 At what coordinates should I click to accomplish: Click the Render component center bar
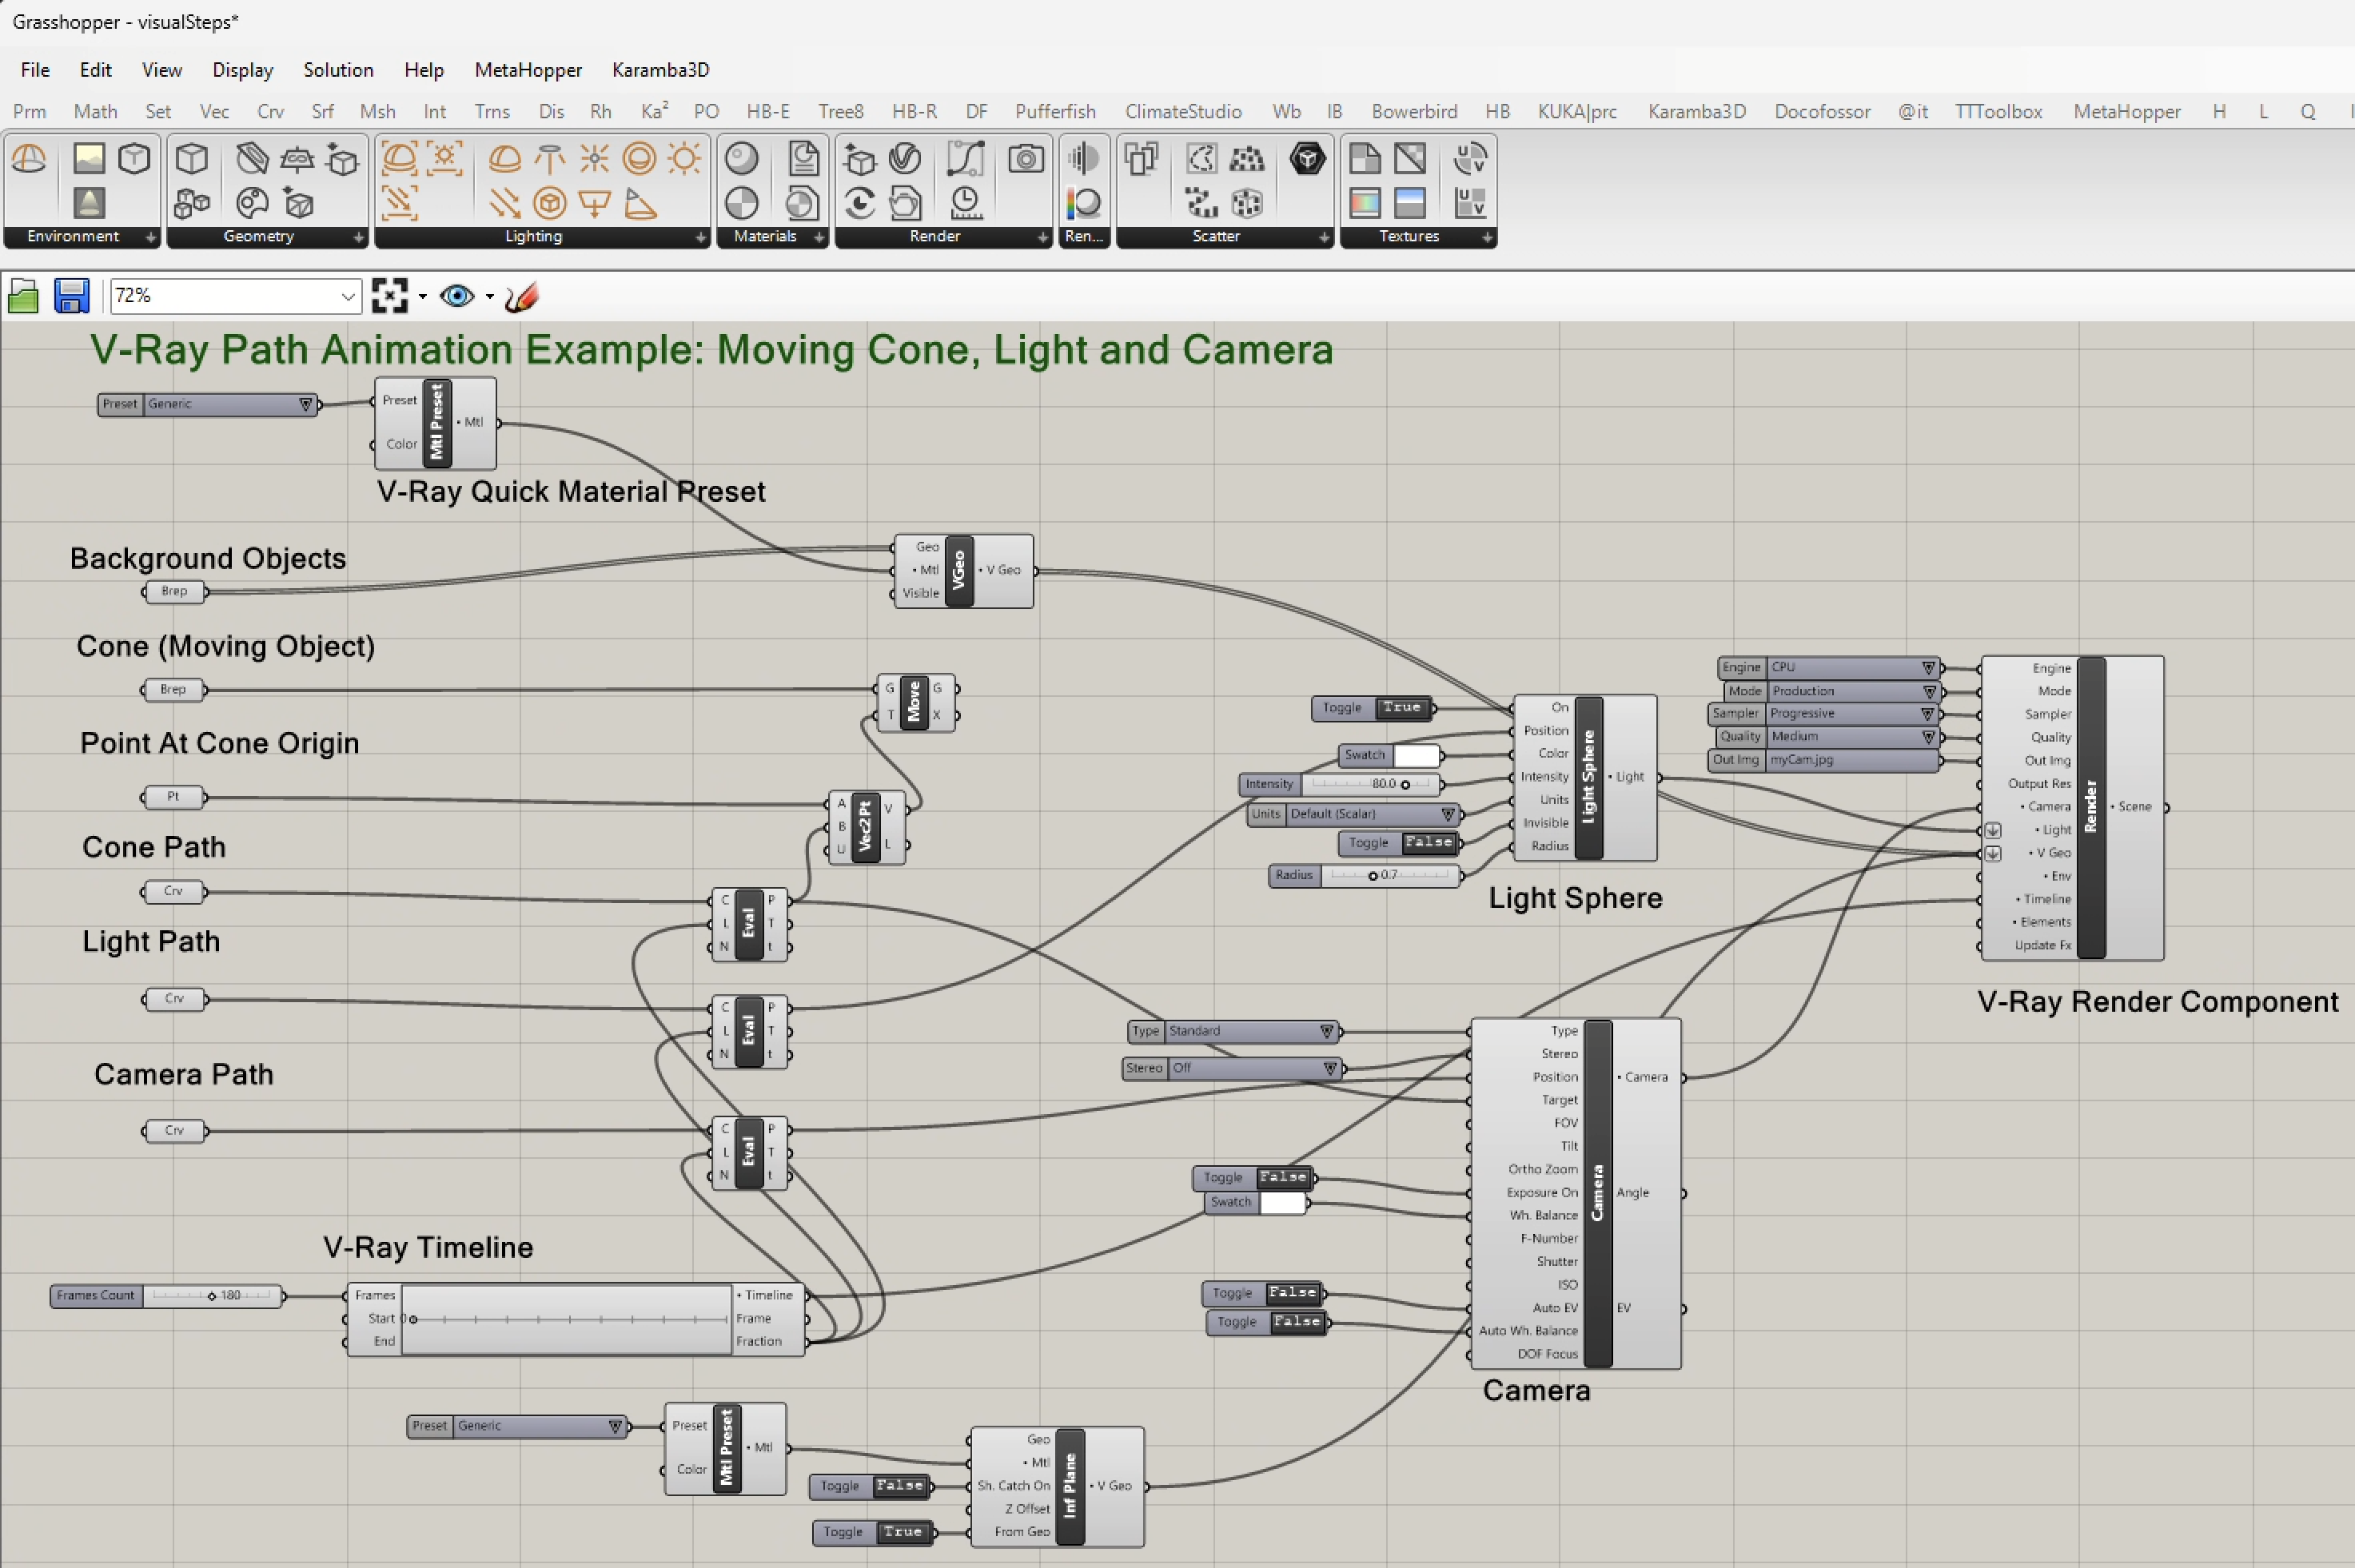pos(2090,807)
